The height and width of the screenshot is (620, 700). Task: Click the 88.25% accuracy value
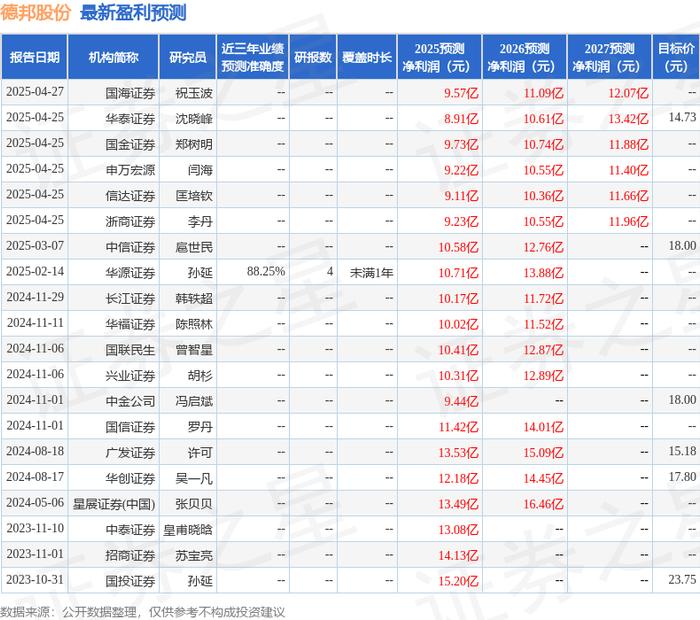click(266, 271)
